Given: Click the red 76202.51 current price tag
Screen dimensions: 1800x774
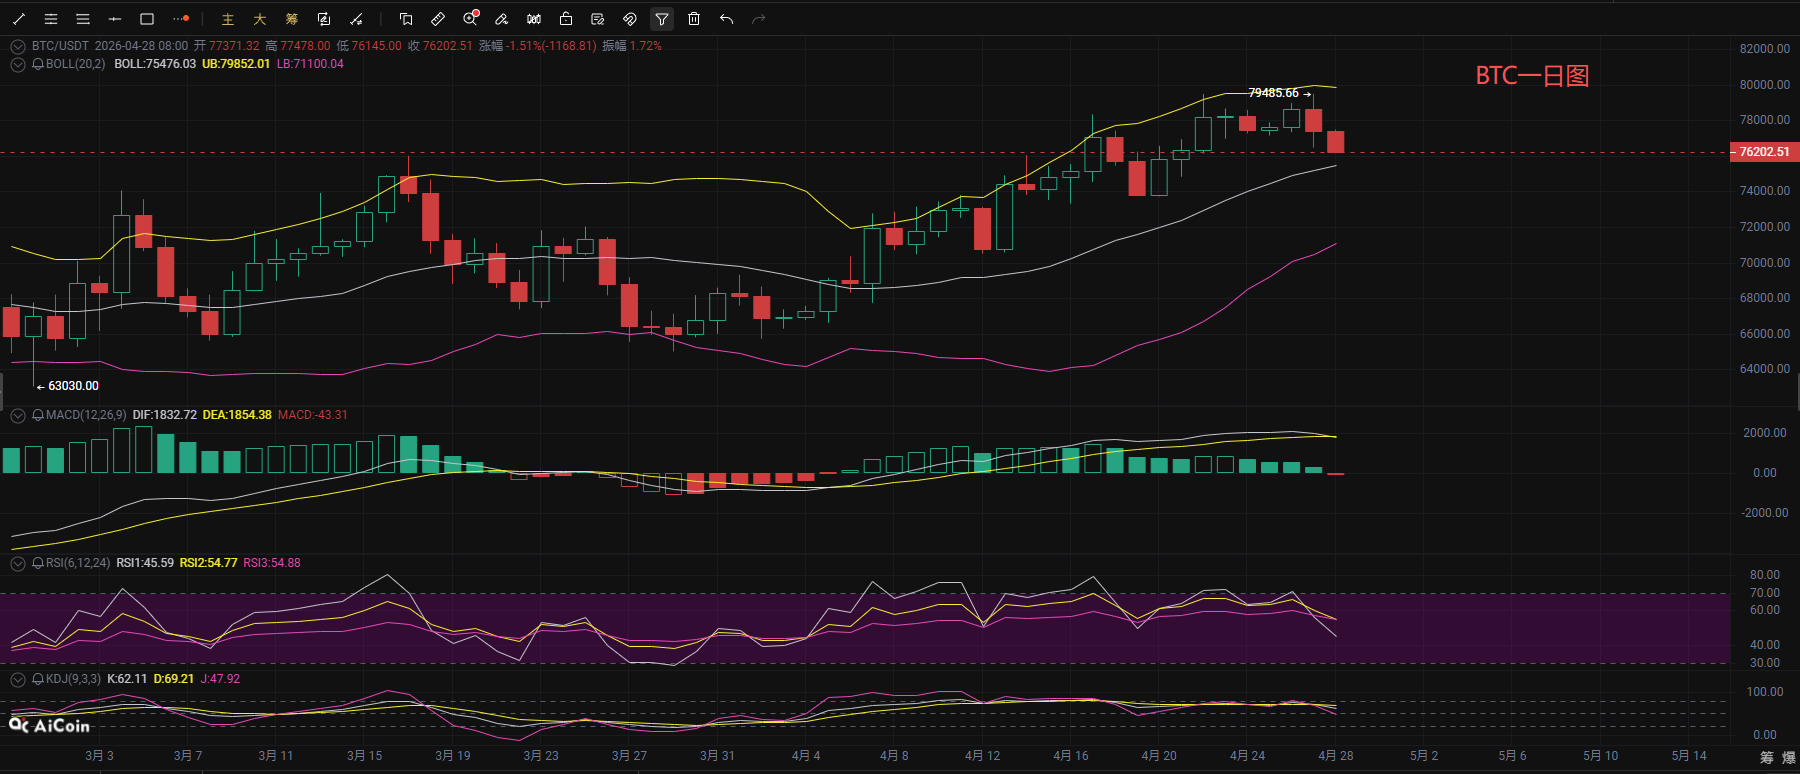Looking at the screenshot, I should [1764, 152].
